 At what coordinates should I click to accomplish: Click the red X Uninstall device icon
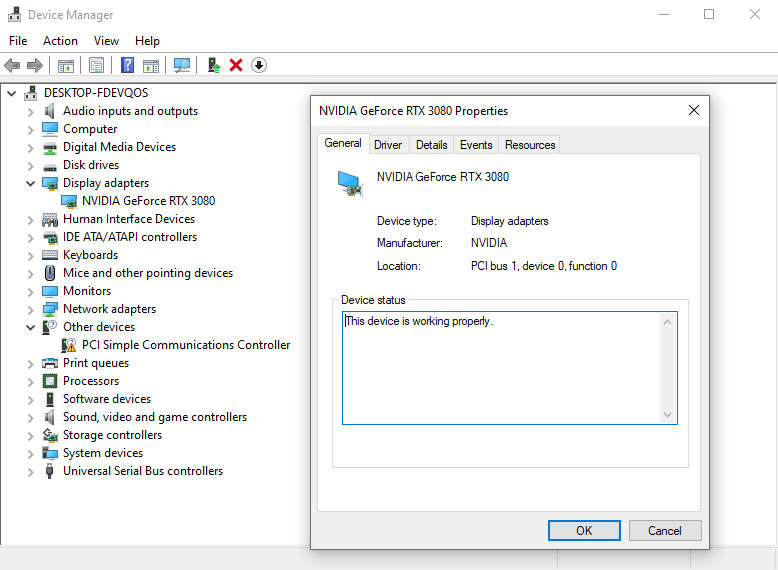coord(236,65)
